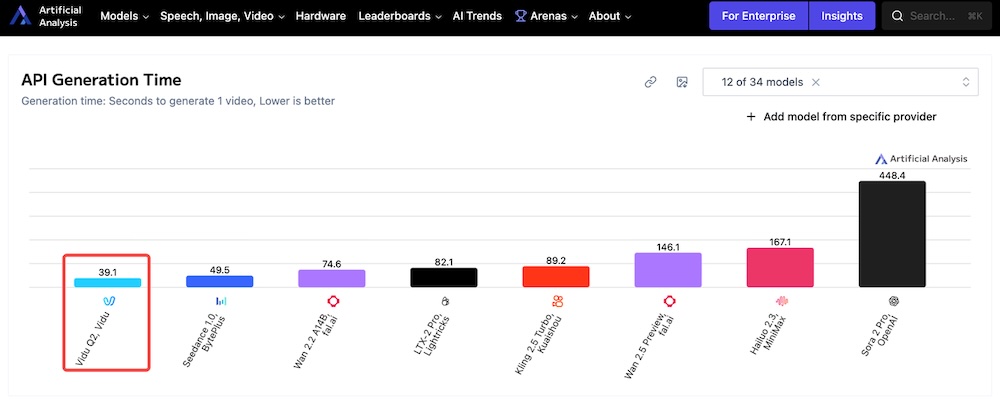The width and height of the screenshot is (1000, 408).
Task: Click the MiniMax logo under Hailuo bar
Action: point(781,300)
